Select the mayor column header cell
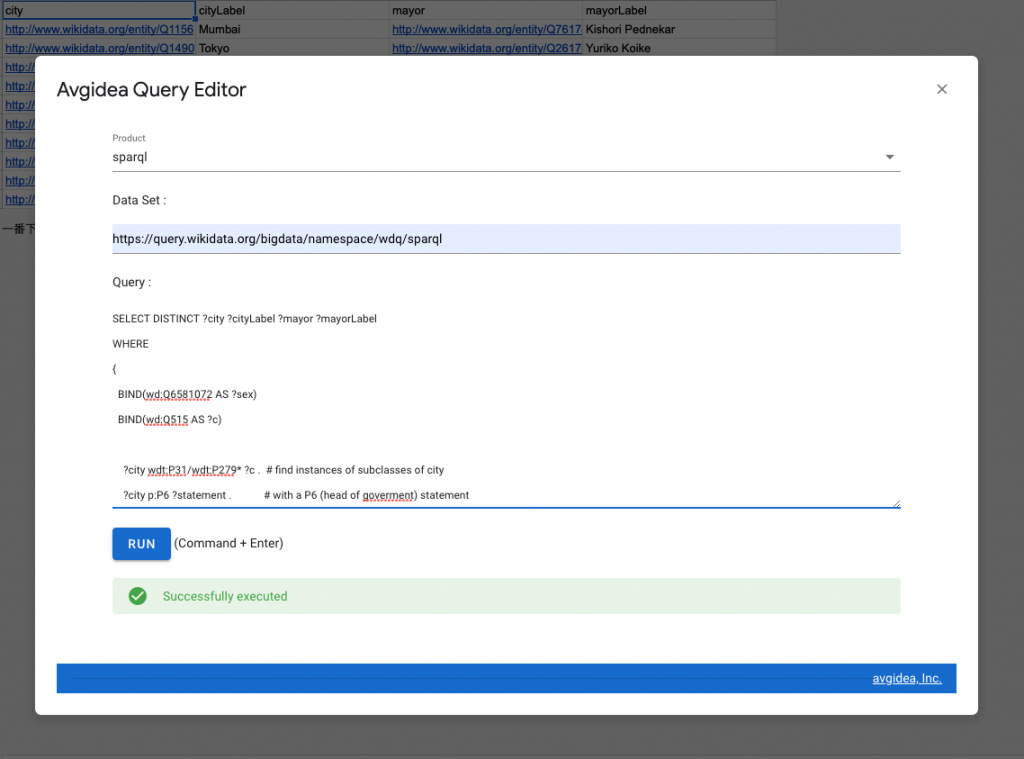Viewport: 1024px width, 759px height. pos(486,11)
